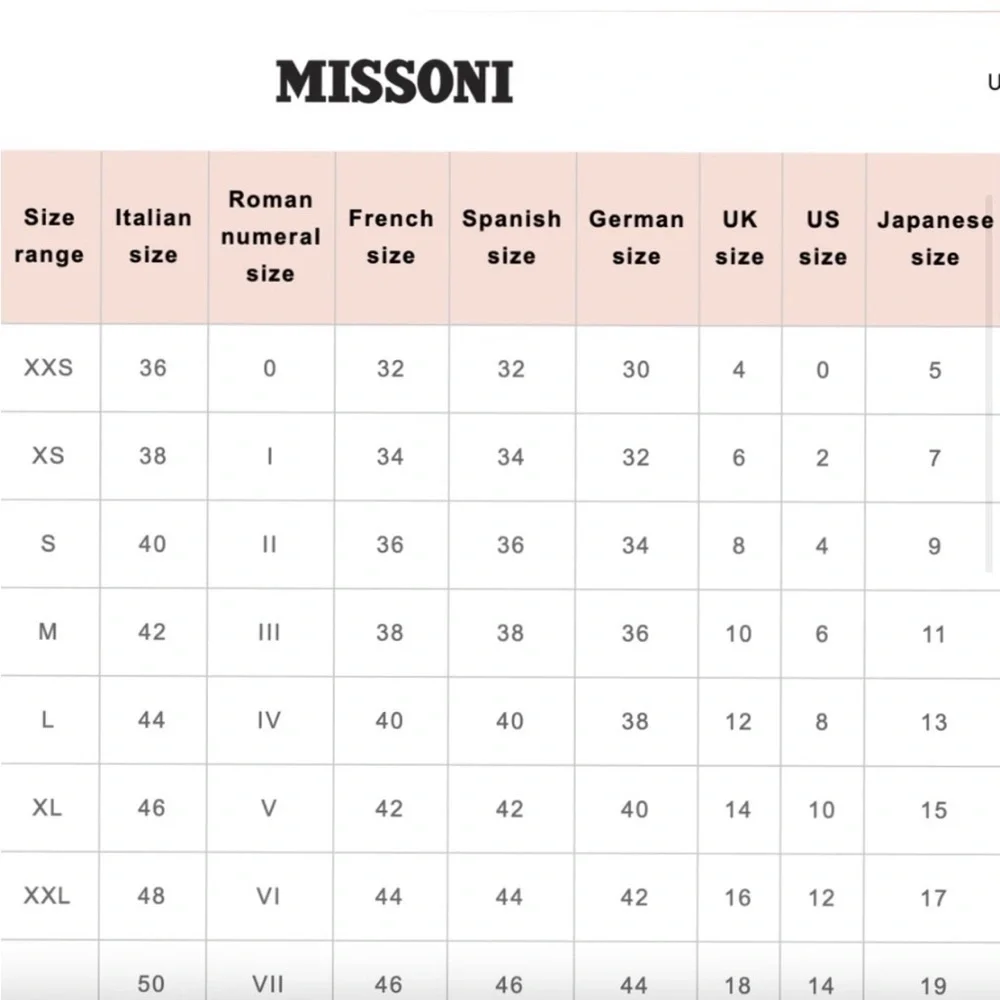Click the Roman numeral size header
This screenshot has height=1000, width=1000.
coord(271,237)
